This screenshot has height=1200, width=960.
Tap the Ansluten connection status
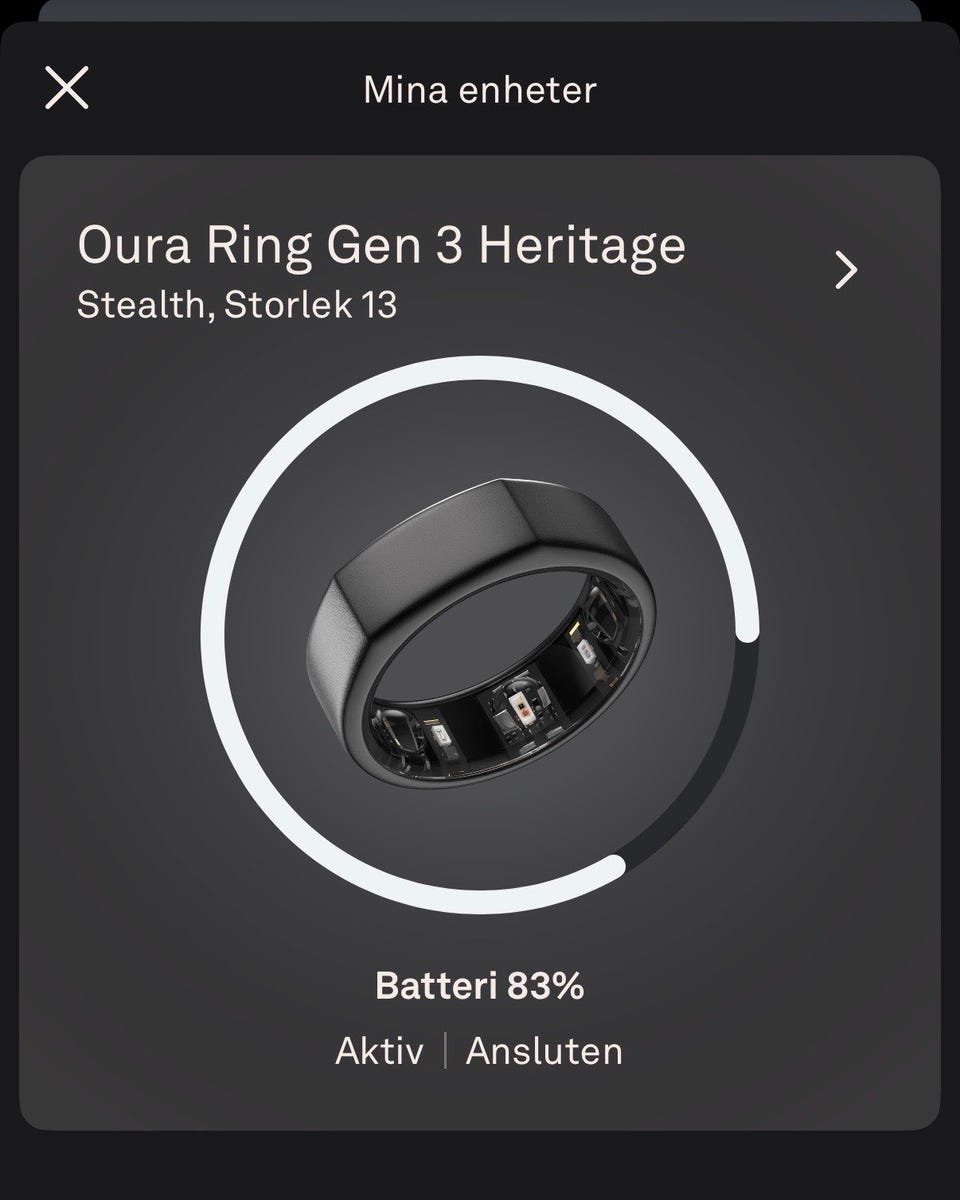(544, 1051)
